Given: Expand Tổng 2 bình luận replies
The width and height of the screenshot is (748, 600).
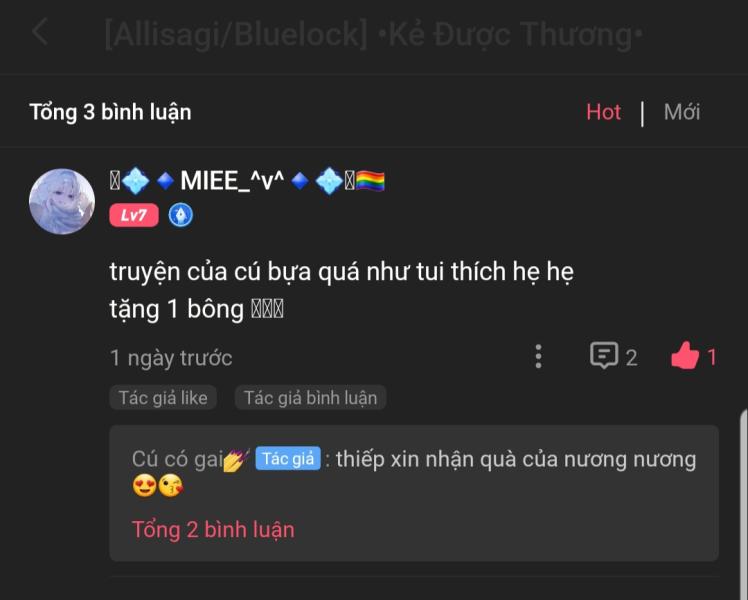Looking at the screenshot, I should click(213, 530).
